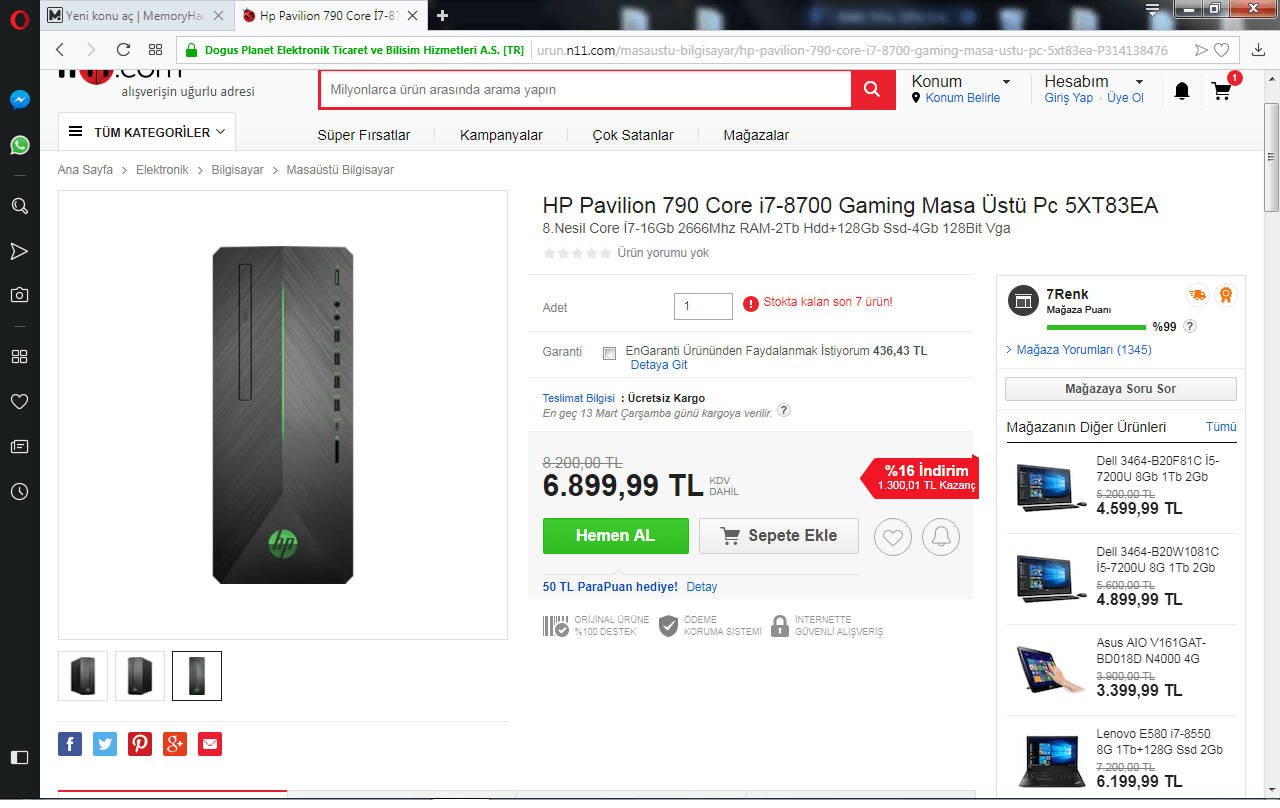Share product on Google Plus
This screenshot has height=808, width=1280.
click(x=175, y=744)
